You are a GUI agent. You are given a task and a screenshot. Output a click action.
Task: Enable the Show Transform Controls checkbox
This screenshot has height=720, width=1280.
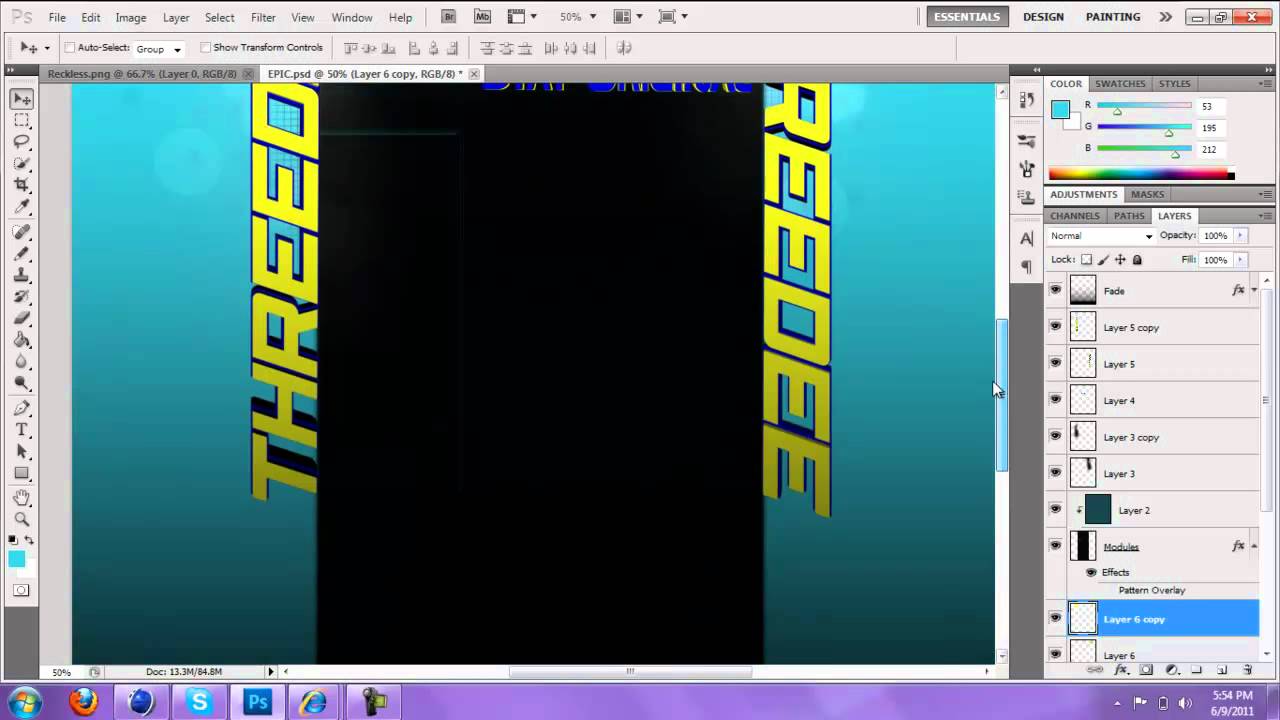pos(205,47)
